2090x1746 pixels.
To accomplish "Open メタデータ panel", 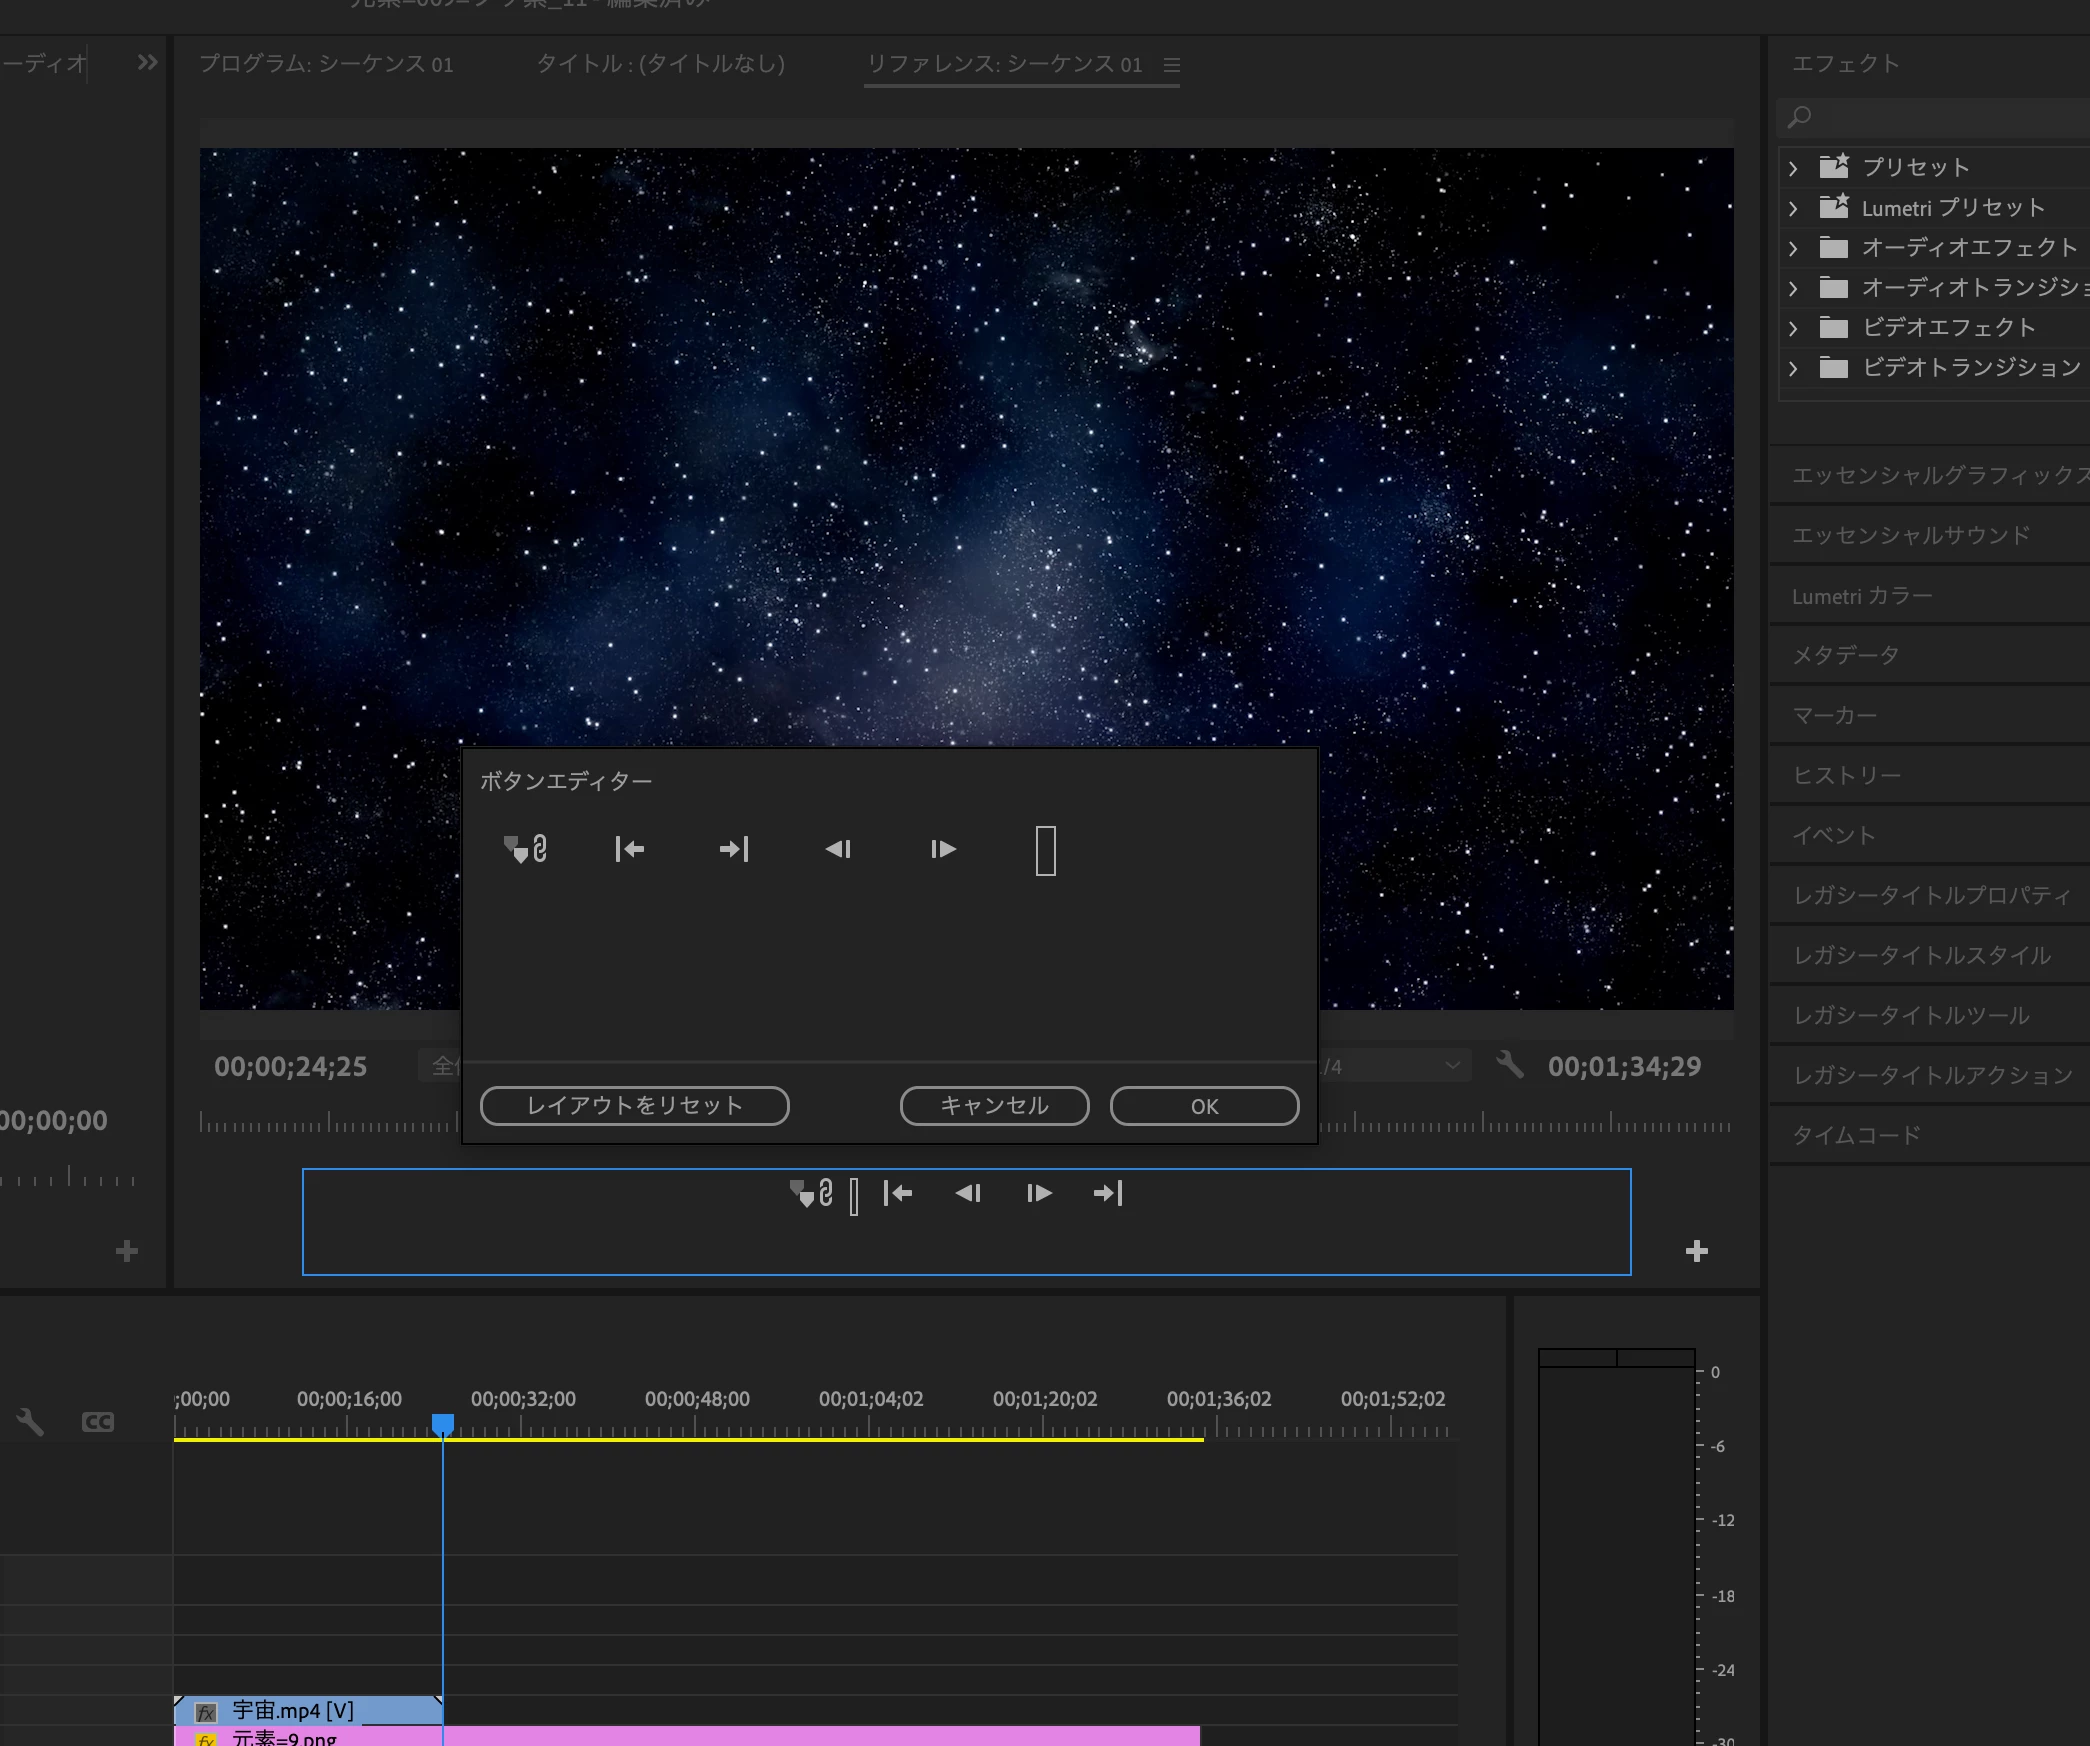I will (1845, 655).
